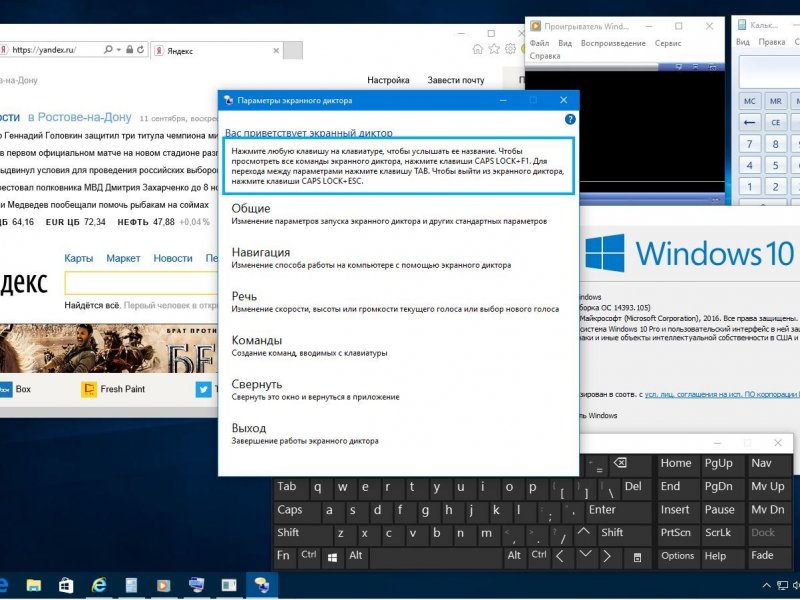The image size is (800, 600).
Task: Choose Свернуть to minimize Narrator window
Action: 315,390
